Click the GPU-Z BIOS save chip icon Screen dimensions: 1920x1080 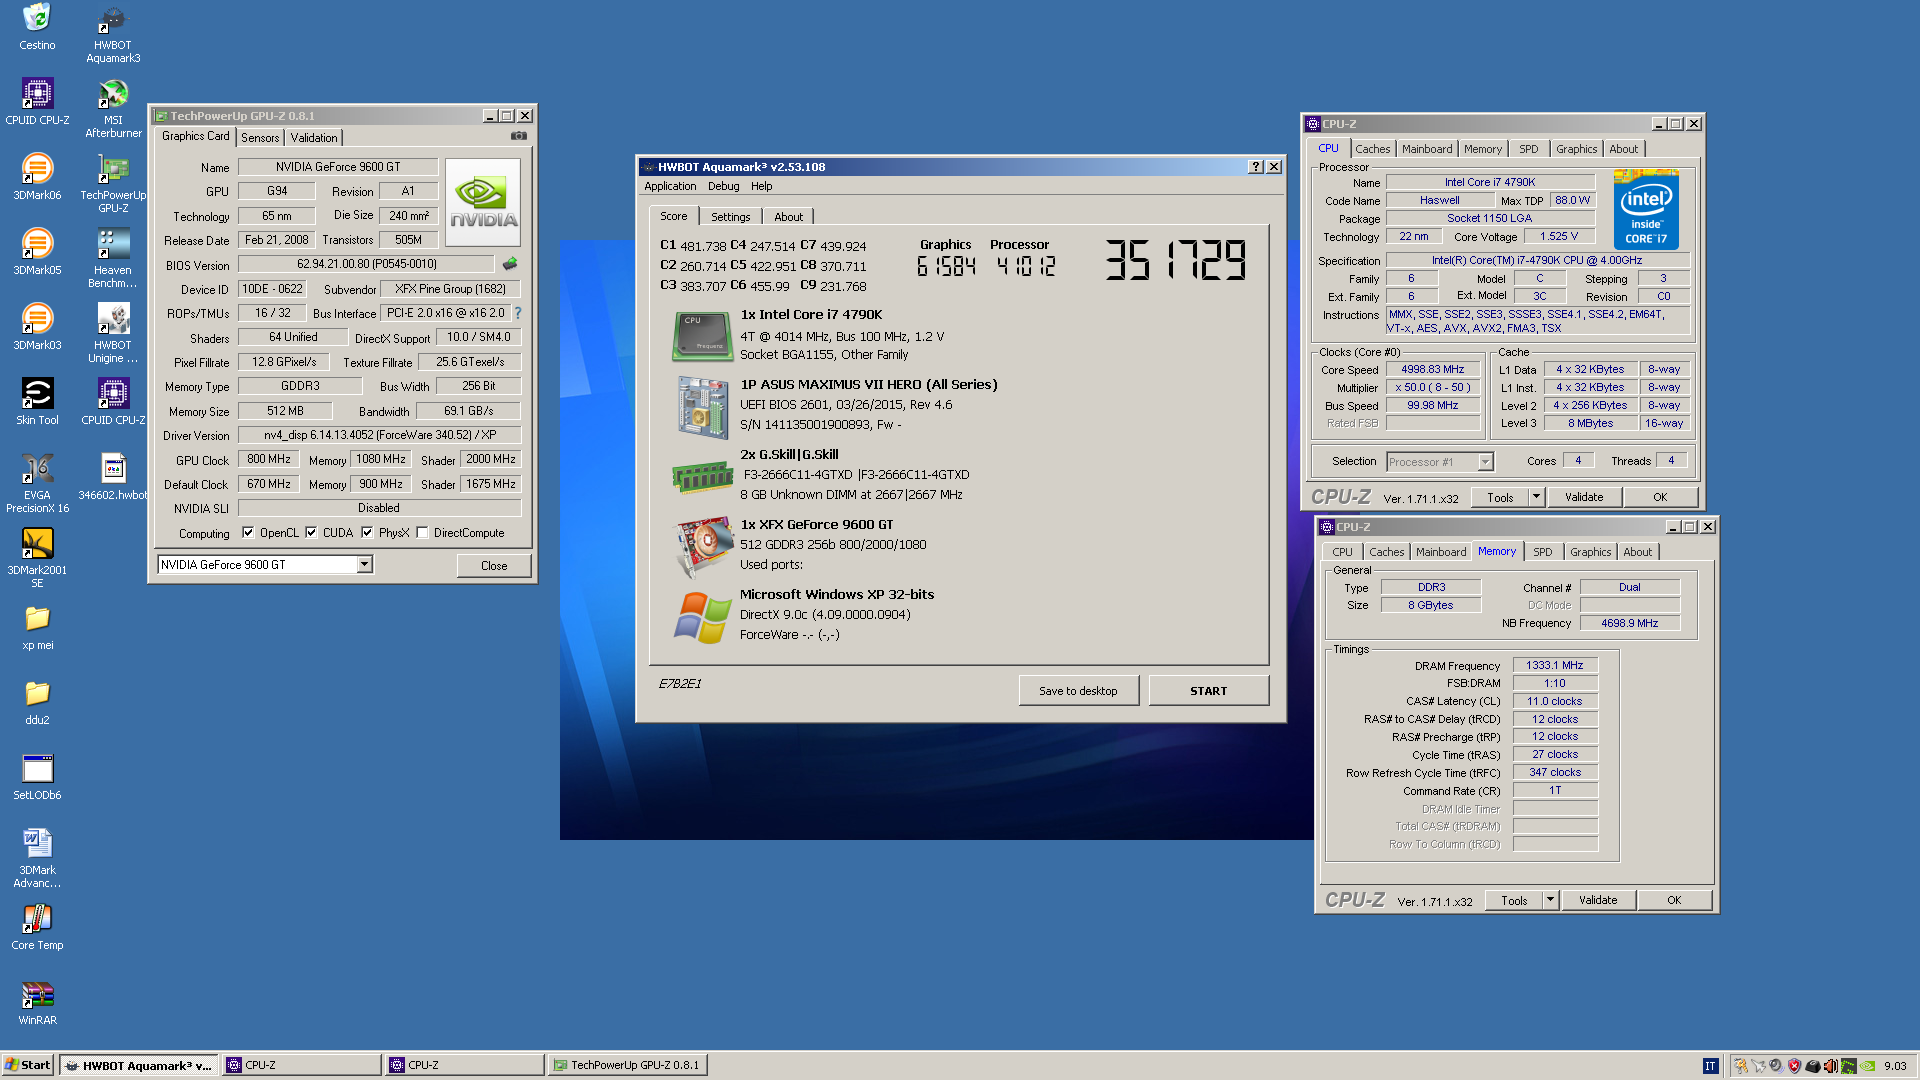[510, 264]
